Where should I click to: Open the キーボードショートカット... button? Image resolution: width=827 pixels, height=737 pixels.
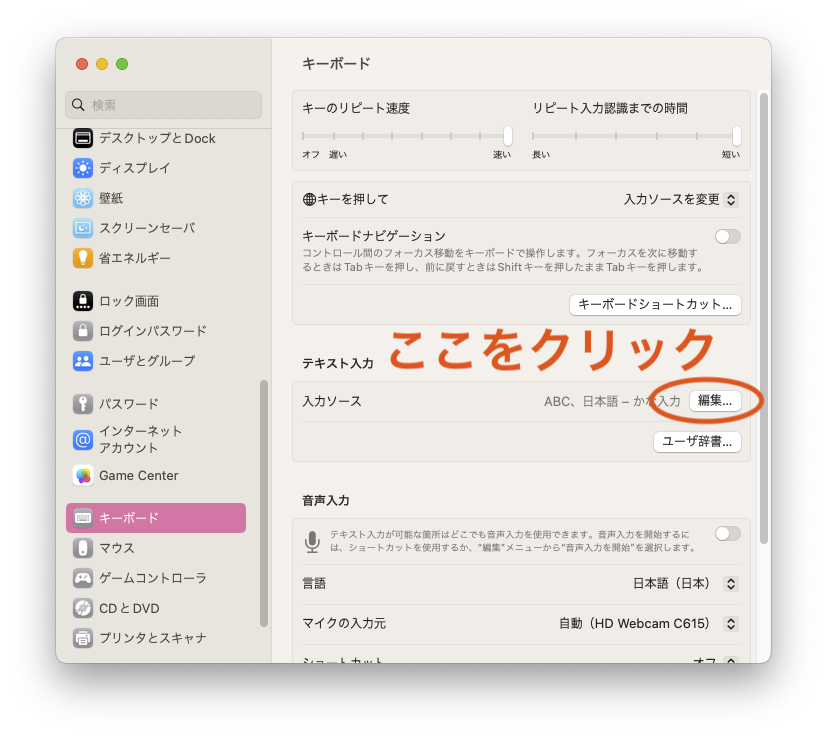click(655, 305)
